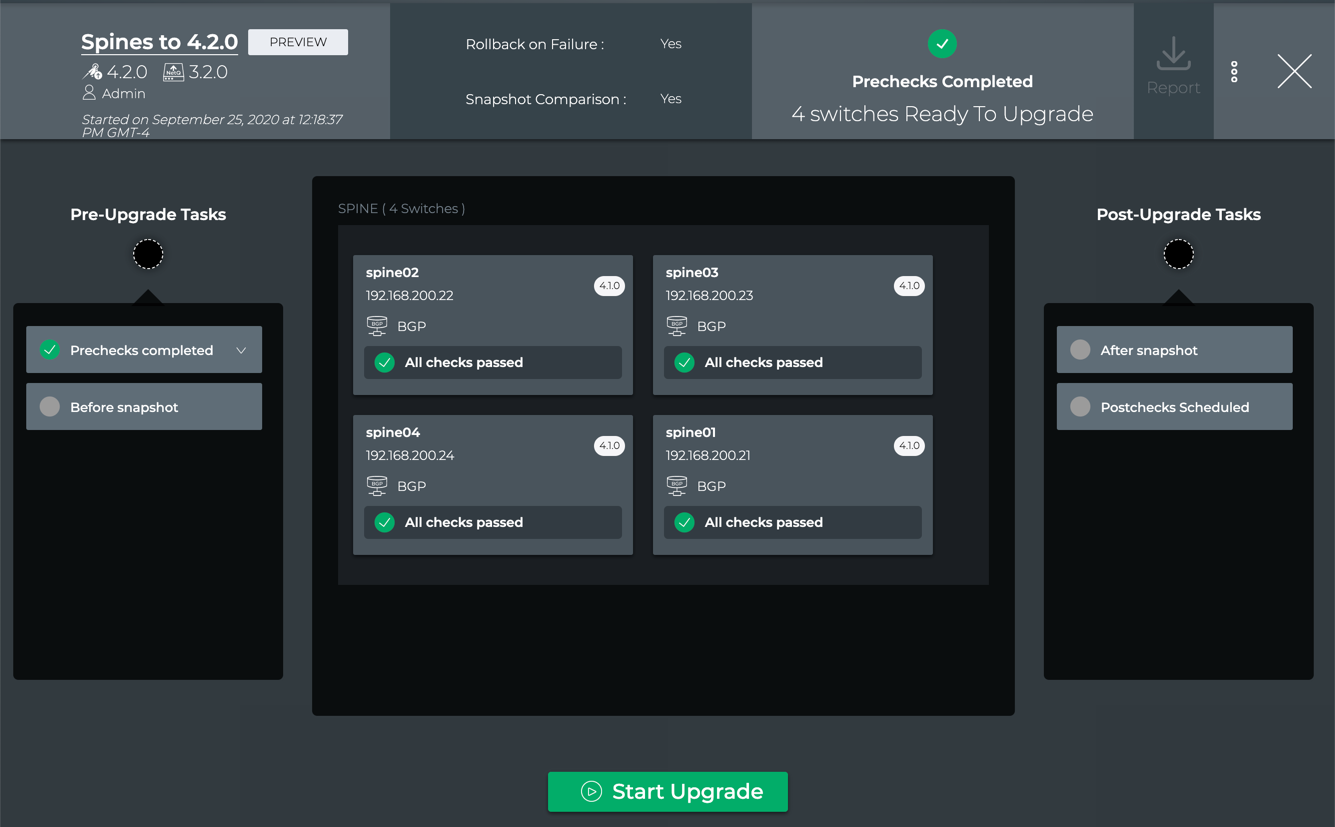Click the Report download icon

coord(1173,55)
